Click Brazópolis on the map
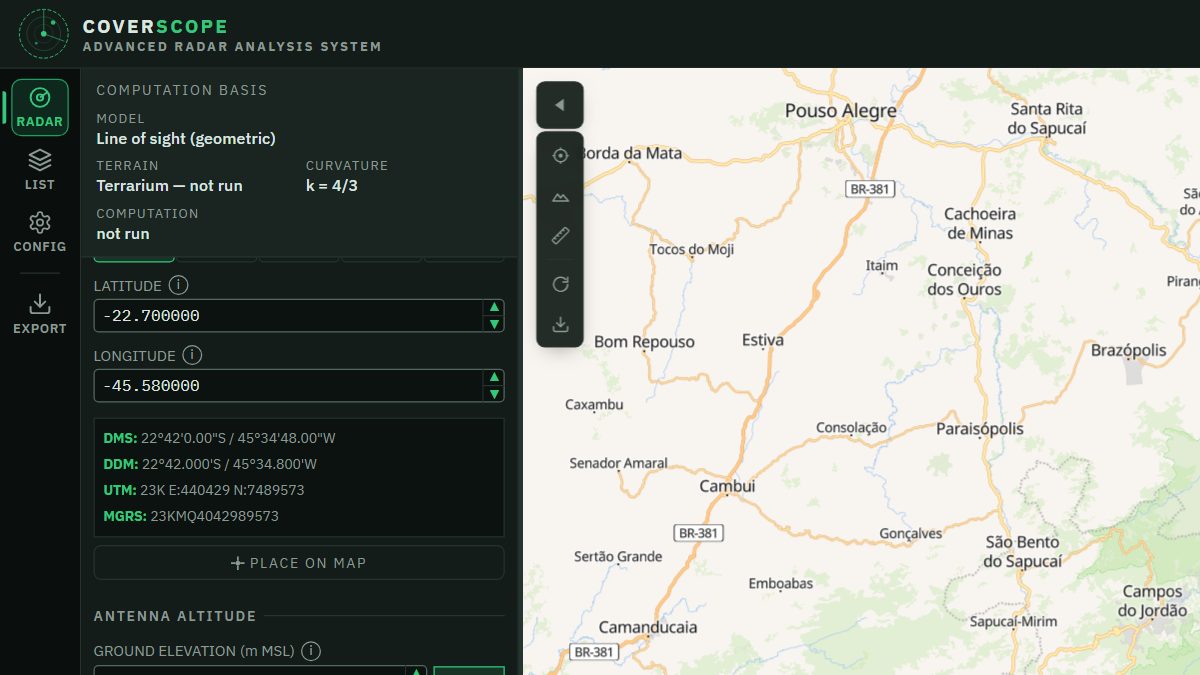This screenshot has width=1200, height=675. click(x=1129, y=350)
